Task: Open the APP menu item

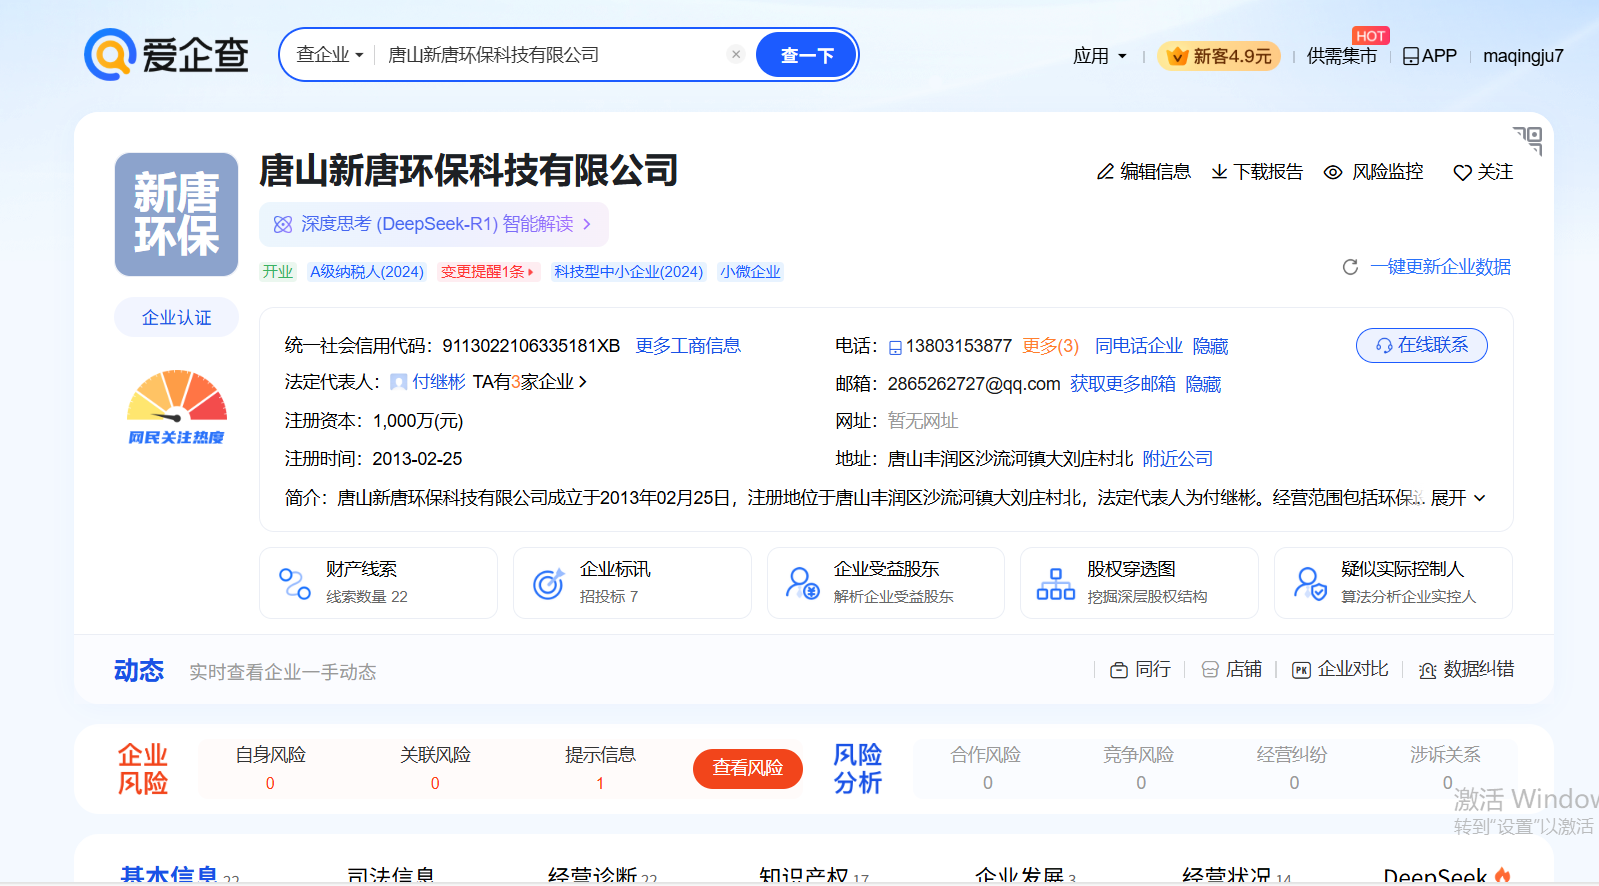Action: click(x=1429, y=56)
